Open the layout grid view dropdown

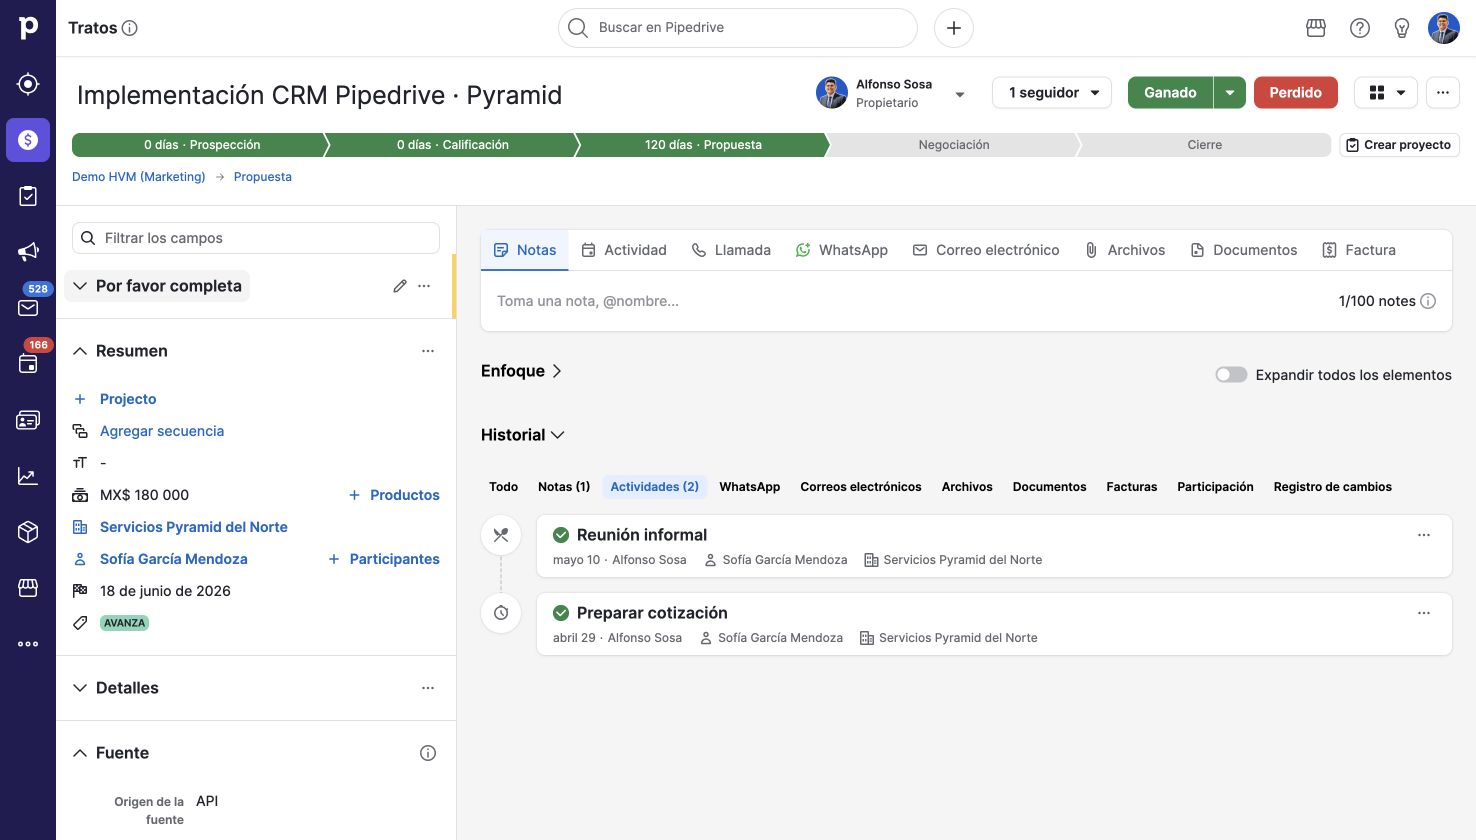point(1386,92)
